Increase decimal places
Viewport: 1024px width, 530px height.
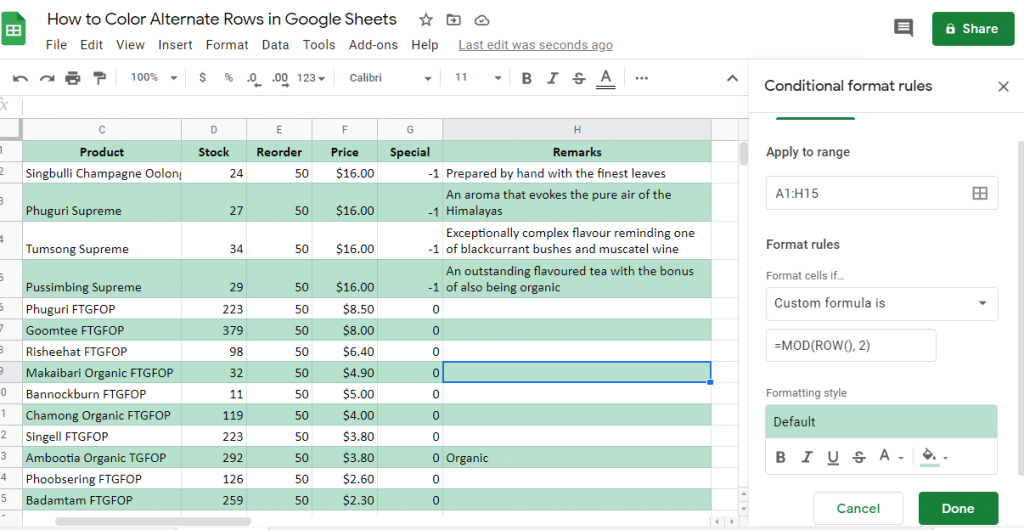point(280,78)
